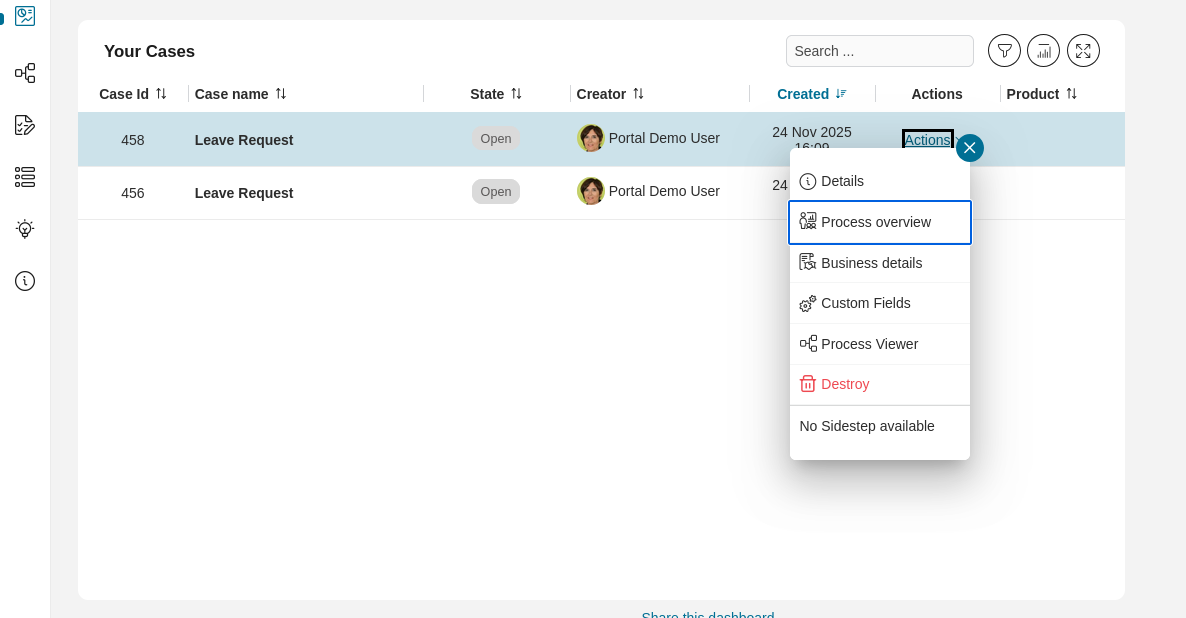The image size is (1186, 618).
Task: Toggle sorting on the Case Id column
Action: tap(161, 93)
